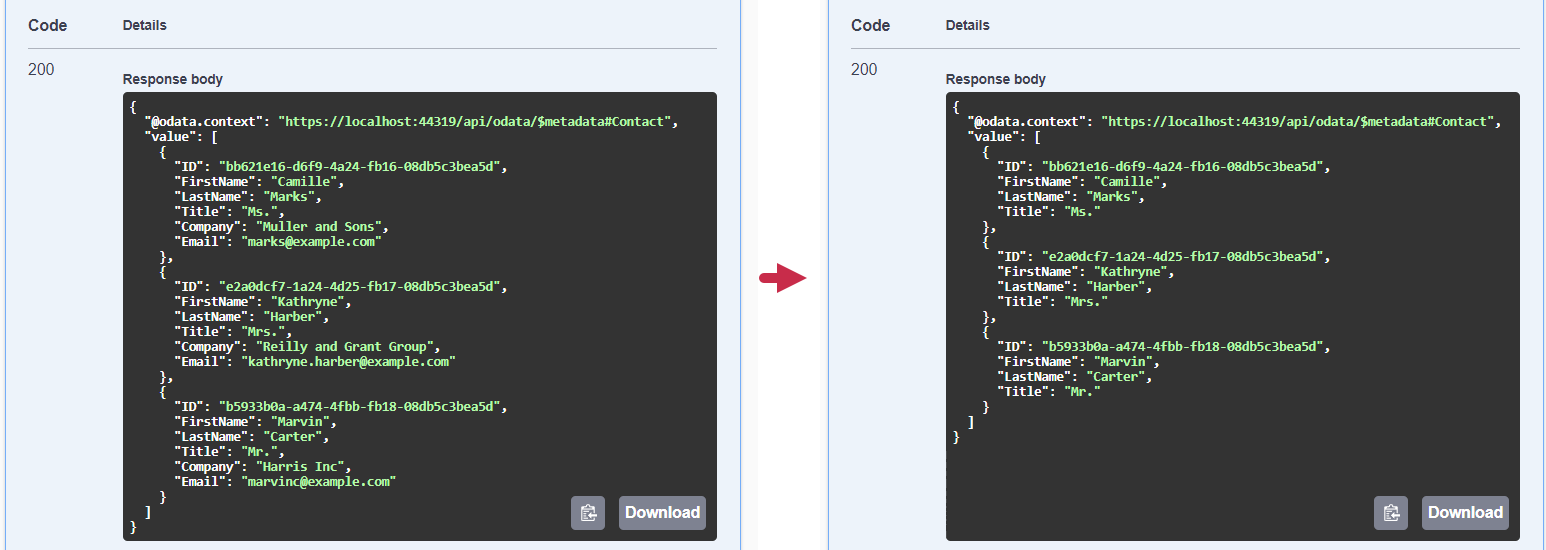Click the "Mrs." title in left panel
The width and height of the screenshot is (1546, 550).
(x=262, y=332)
